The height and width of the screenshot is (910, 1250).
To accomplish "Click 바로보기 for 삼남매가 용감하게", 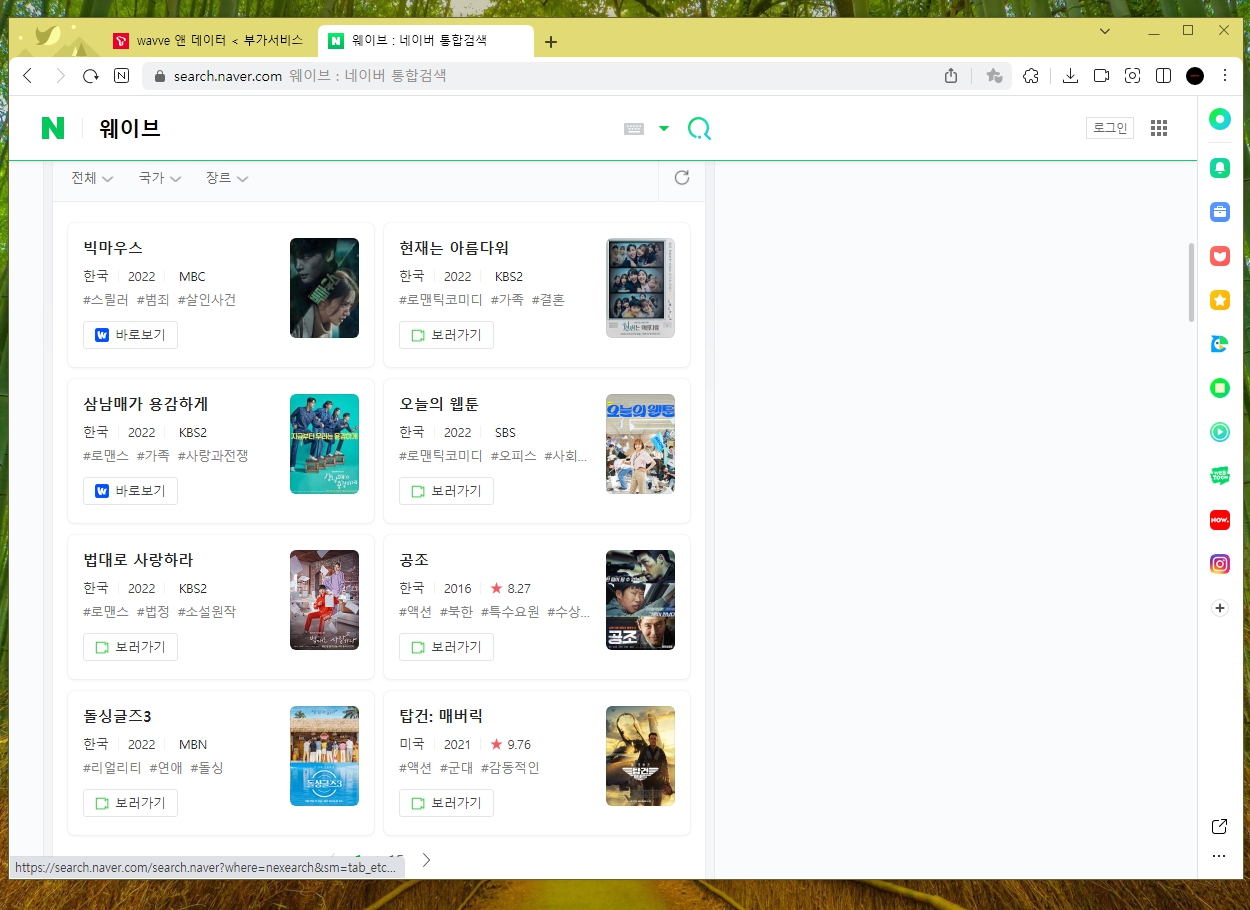I will click(130, 491).
